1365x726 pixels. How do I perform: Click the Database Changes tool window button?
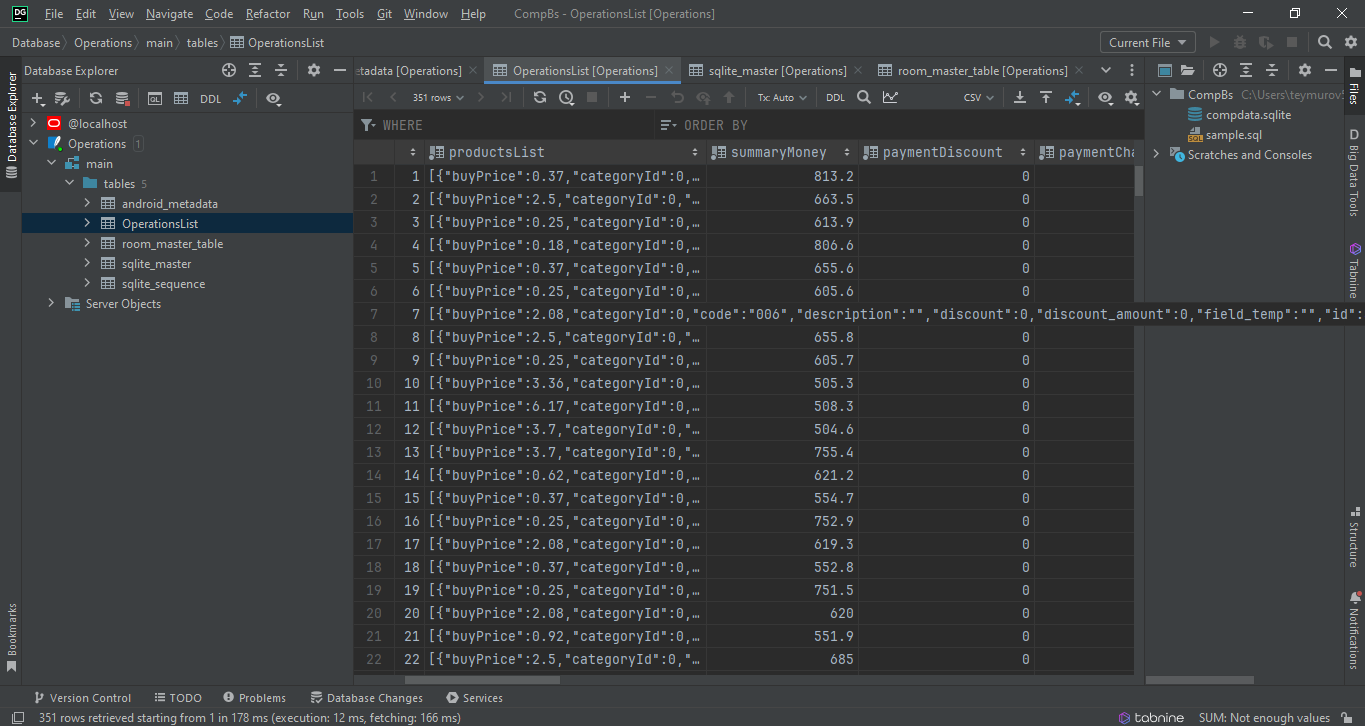point(366,698)
